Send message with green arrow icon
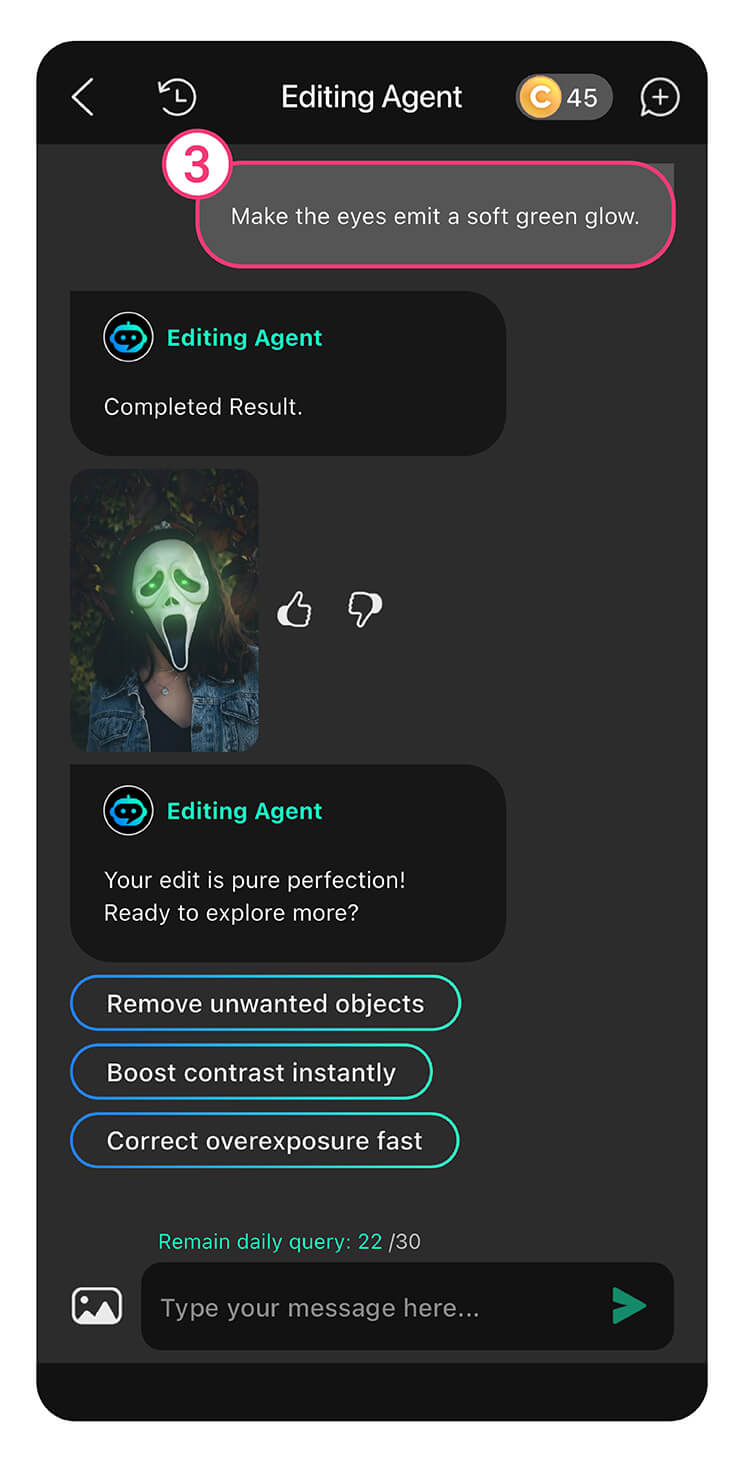 coord(629,1306)
